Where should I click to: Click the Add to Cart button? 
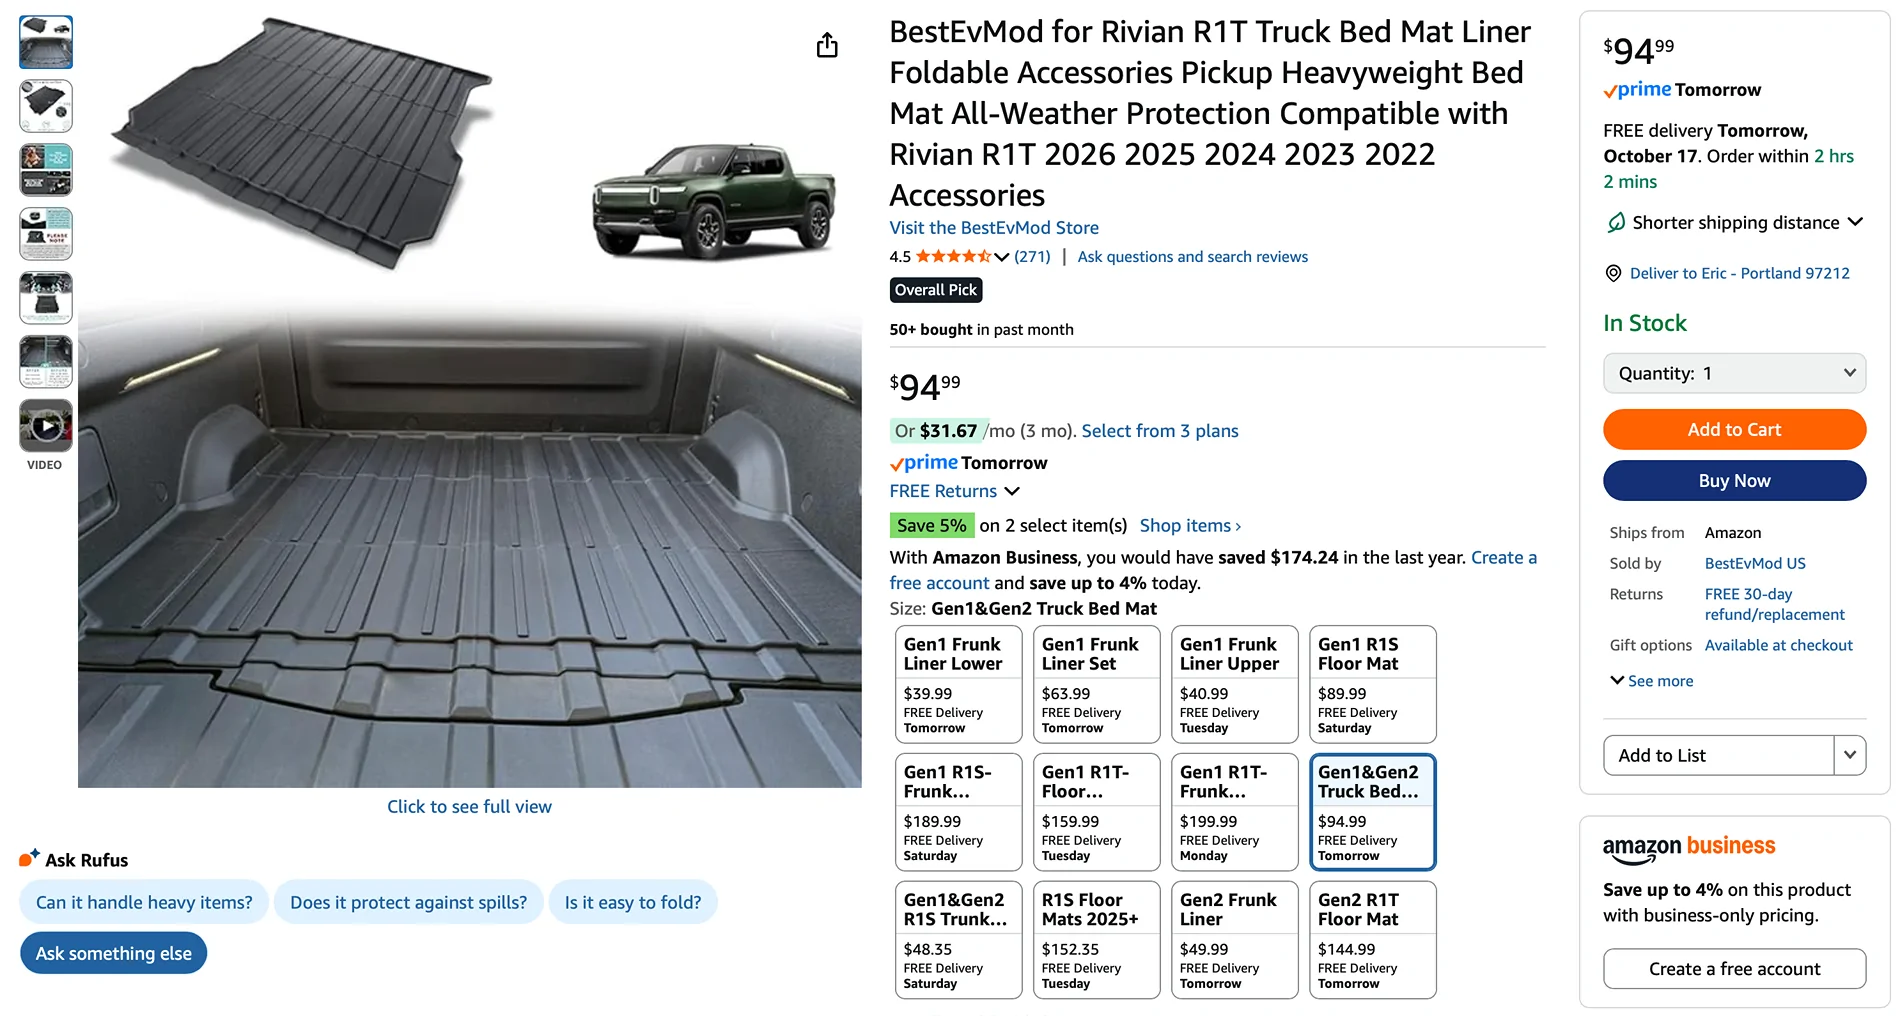pyautogui.click(x=1734, y=429)
